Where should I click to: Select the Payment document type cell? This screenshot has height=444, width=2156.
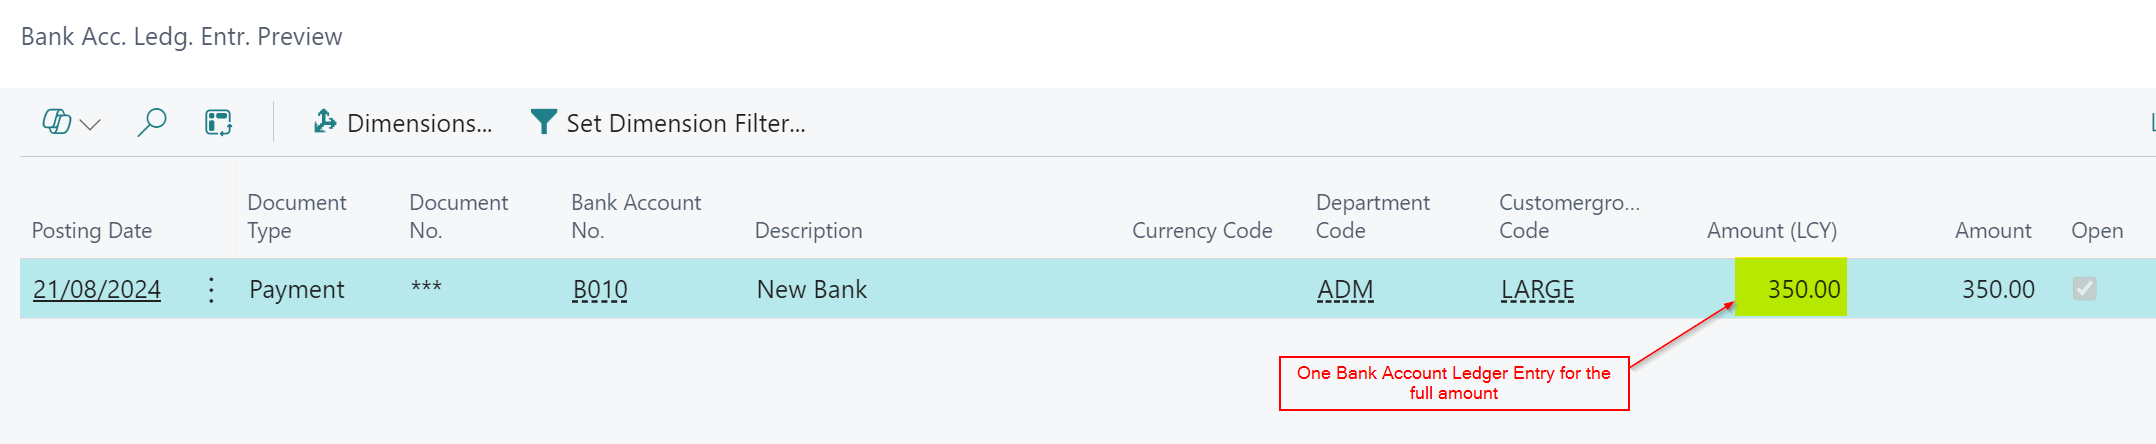click(296, 289)
